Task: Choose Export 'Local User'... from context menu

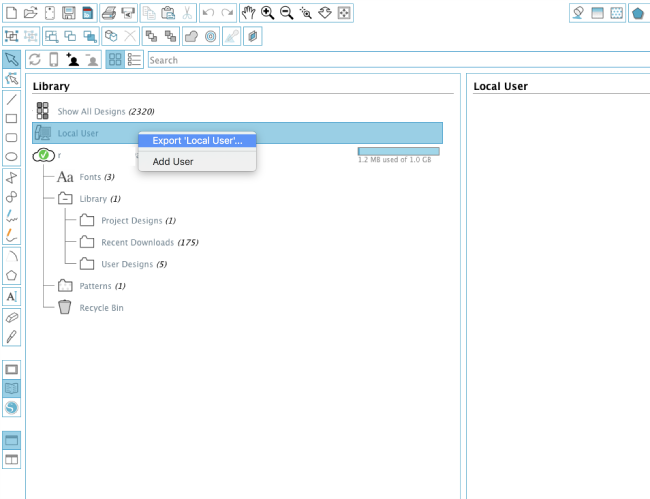Action: point(197,140)
